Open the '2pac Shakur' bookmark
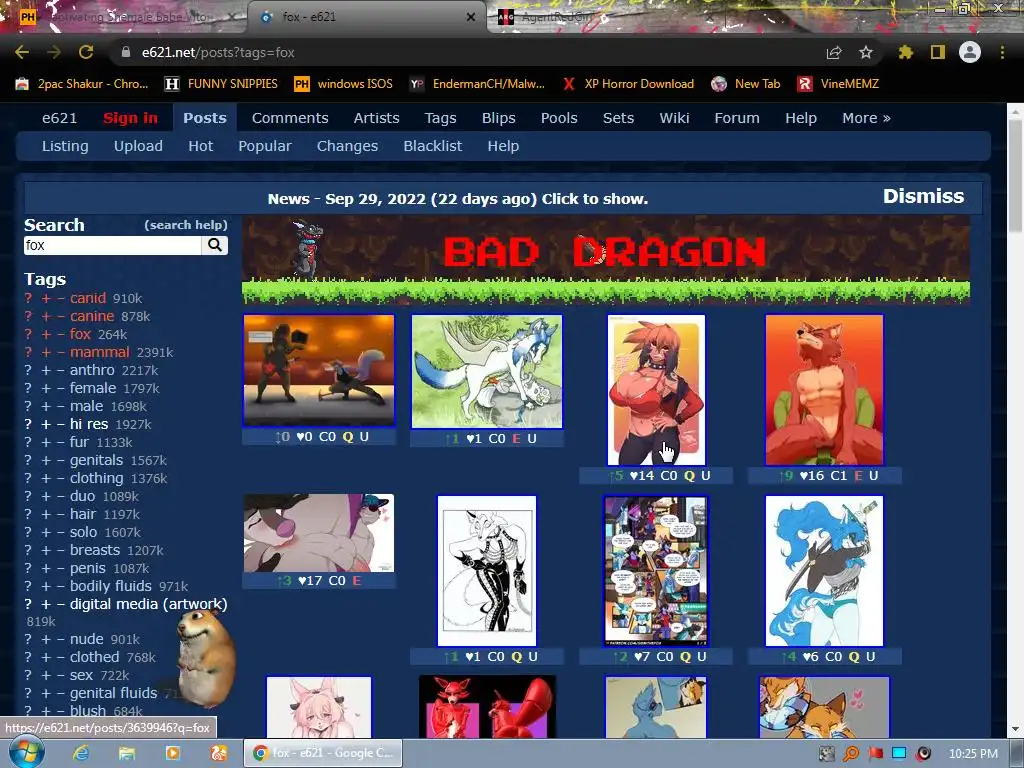Screen dimensions: 1024x768 tap(82, 84)
